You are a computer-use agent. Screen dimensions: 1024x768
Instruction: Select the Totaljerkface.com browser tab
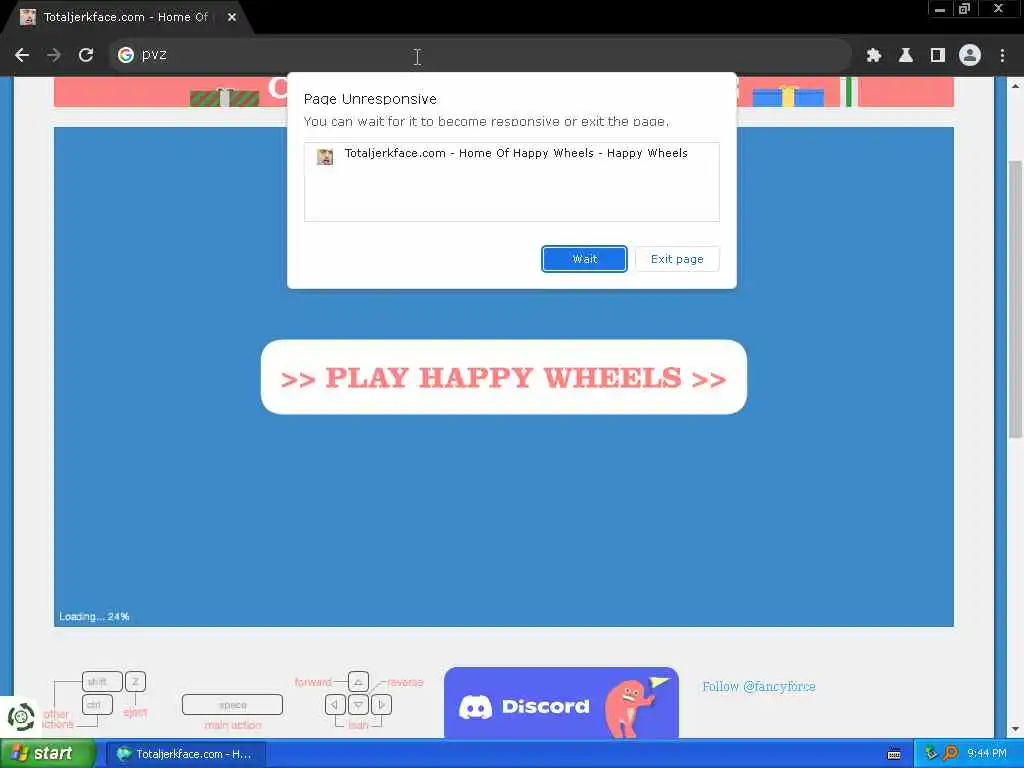point(127,17)
